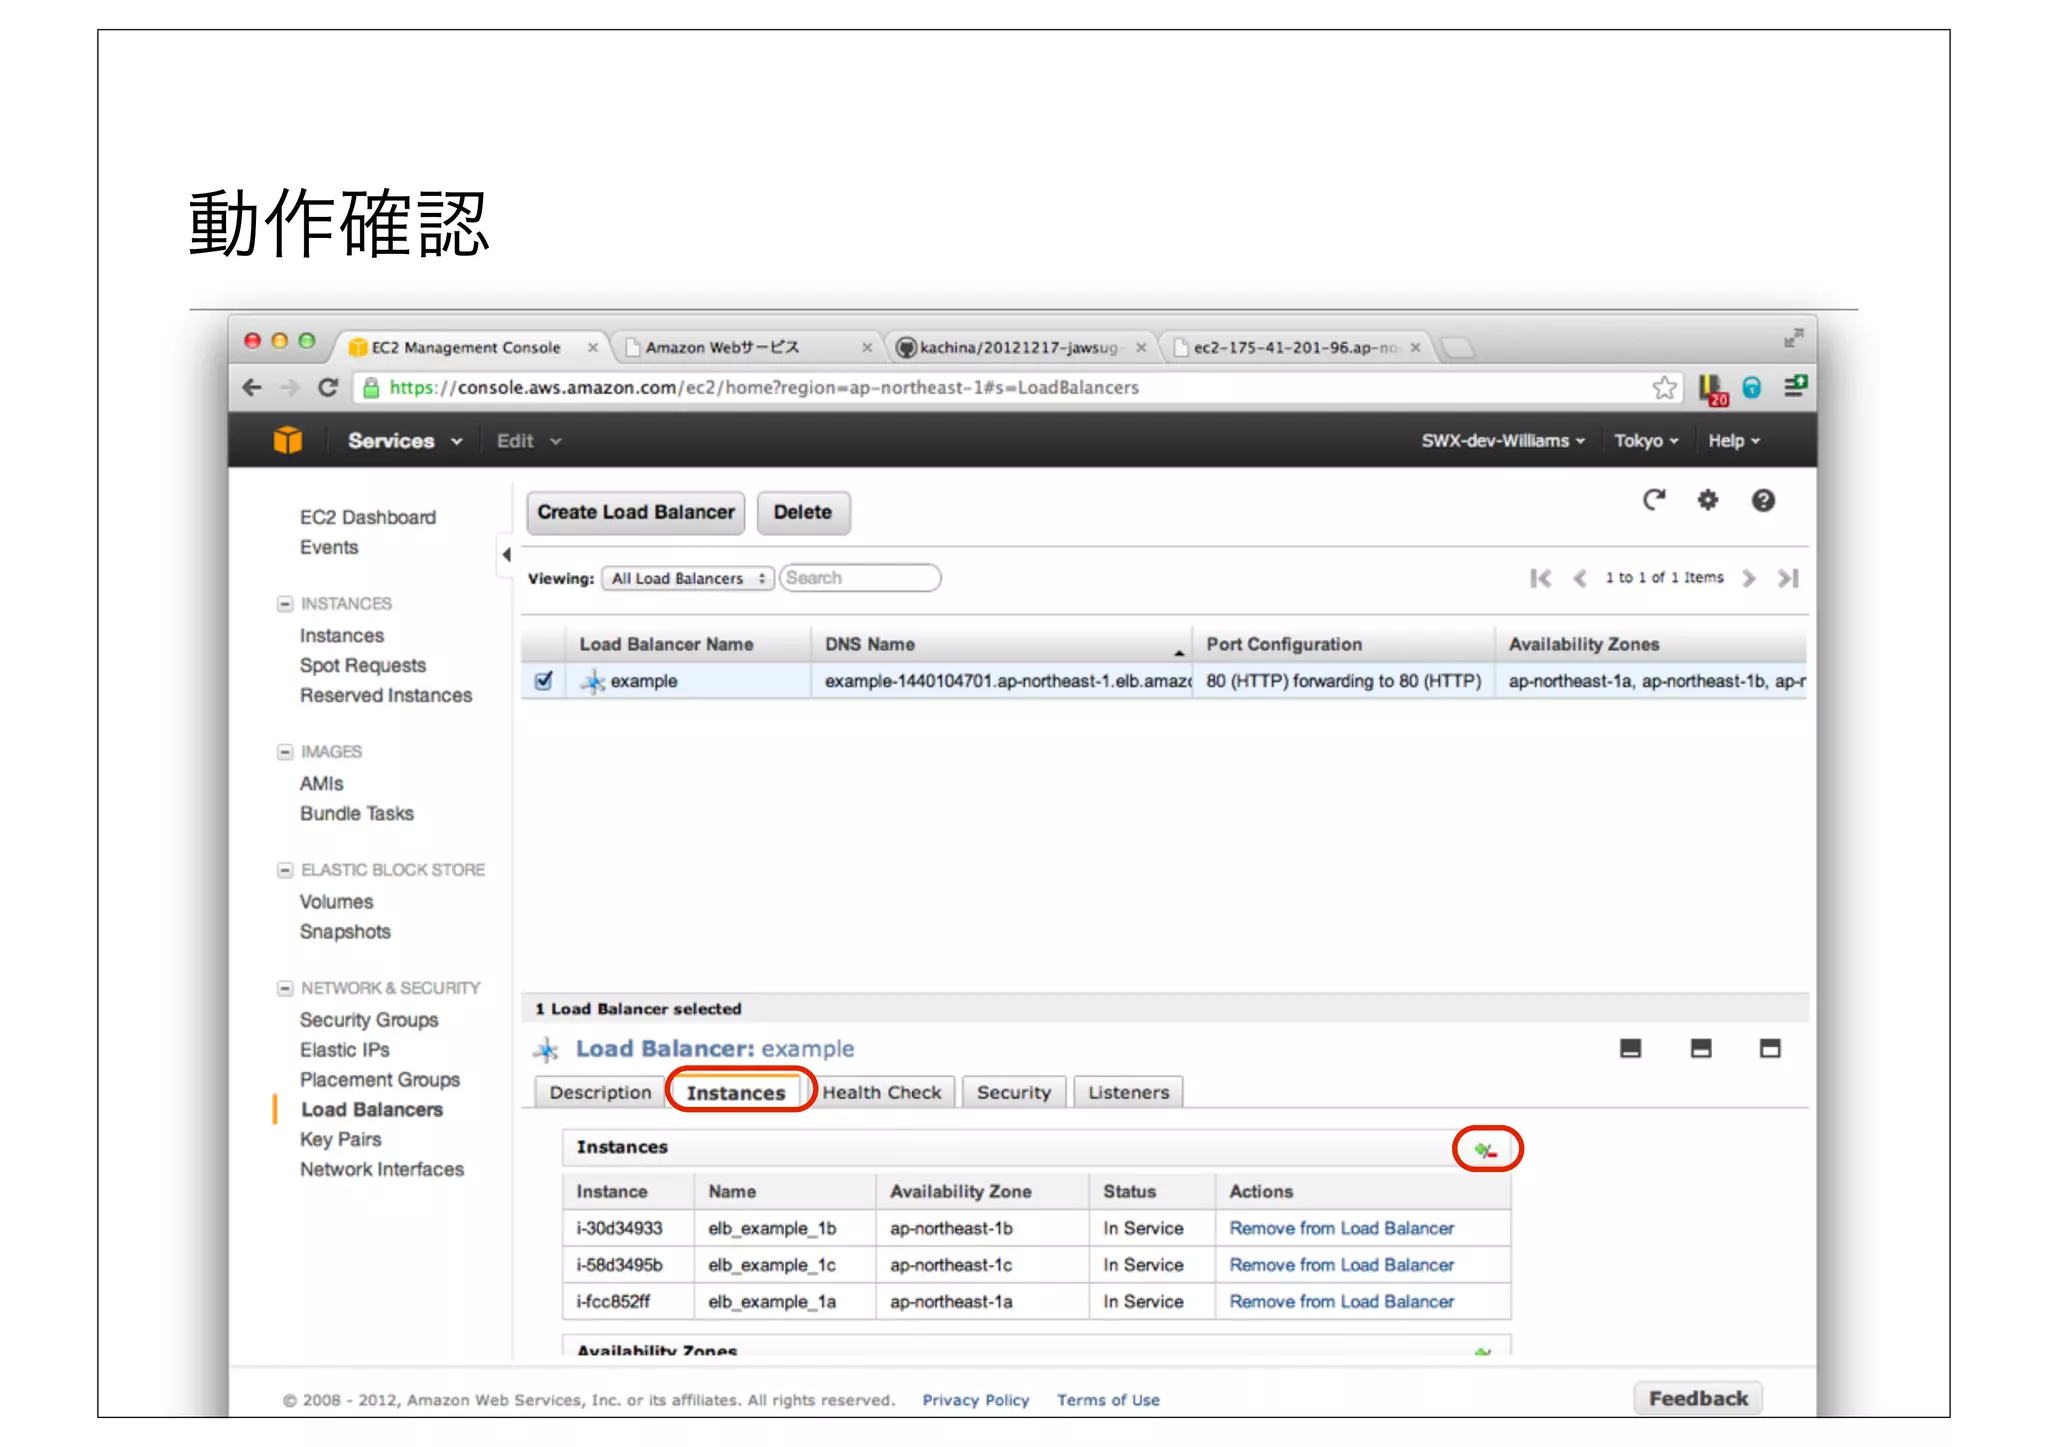Reload the page with the browser refresh button
This screenshot has width=2048, height=1447.
click(x=327, y=388)
